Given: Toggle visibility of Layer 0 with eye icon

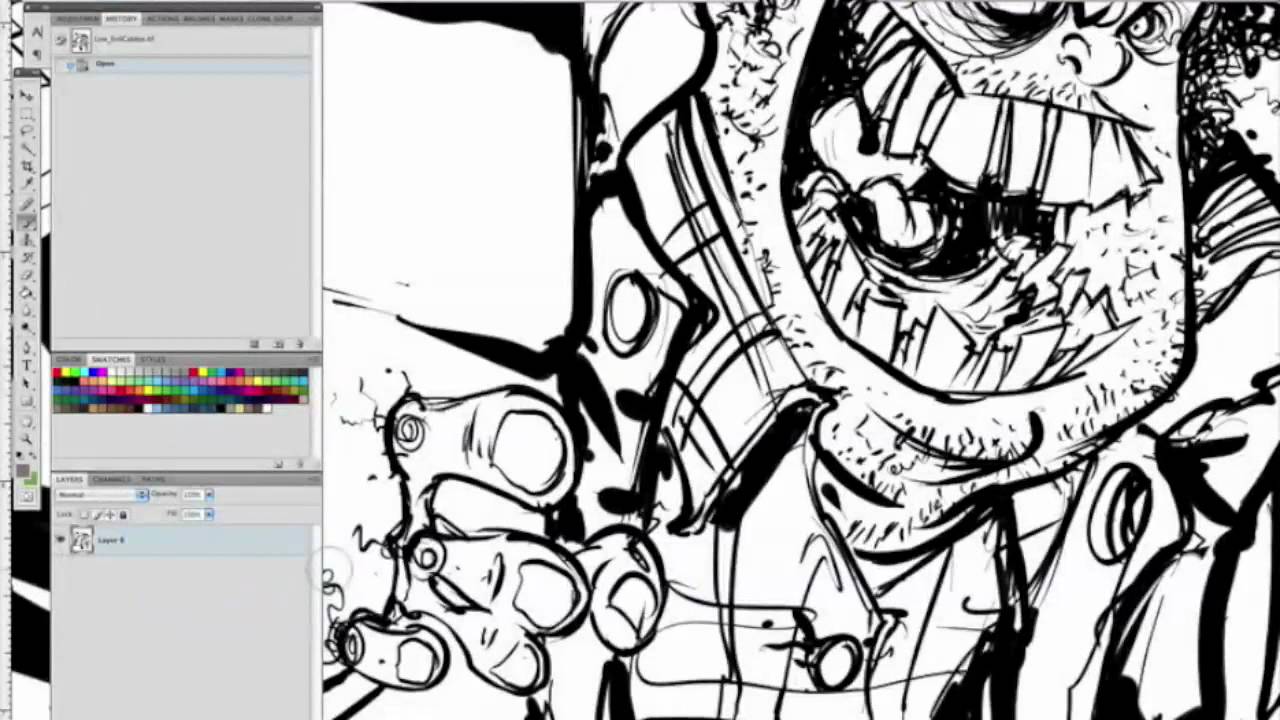Looking at the screenshot, I should pos(61,539).
